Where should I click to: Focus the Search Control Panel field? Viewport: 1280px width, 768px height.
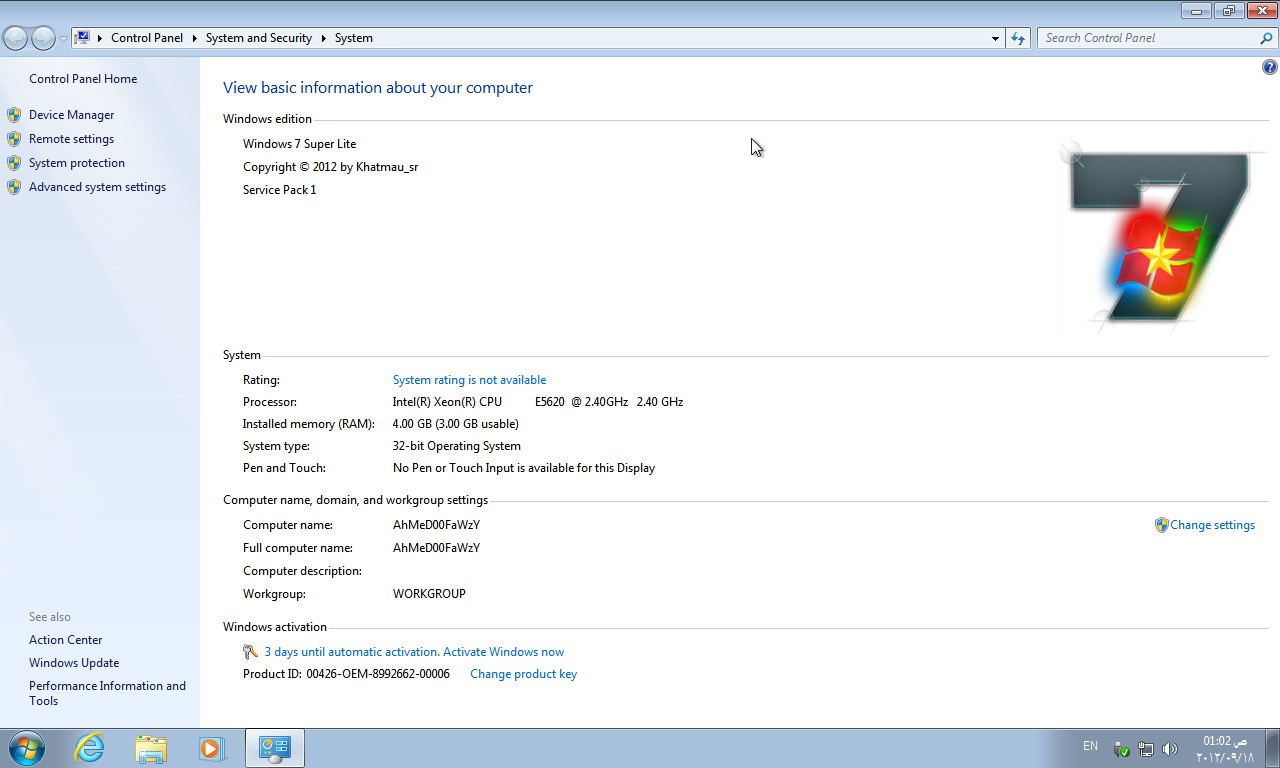point(1148,38)
